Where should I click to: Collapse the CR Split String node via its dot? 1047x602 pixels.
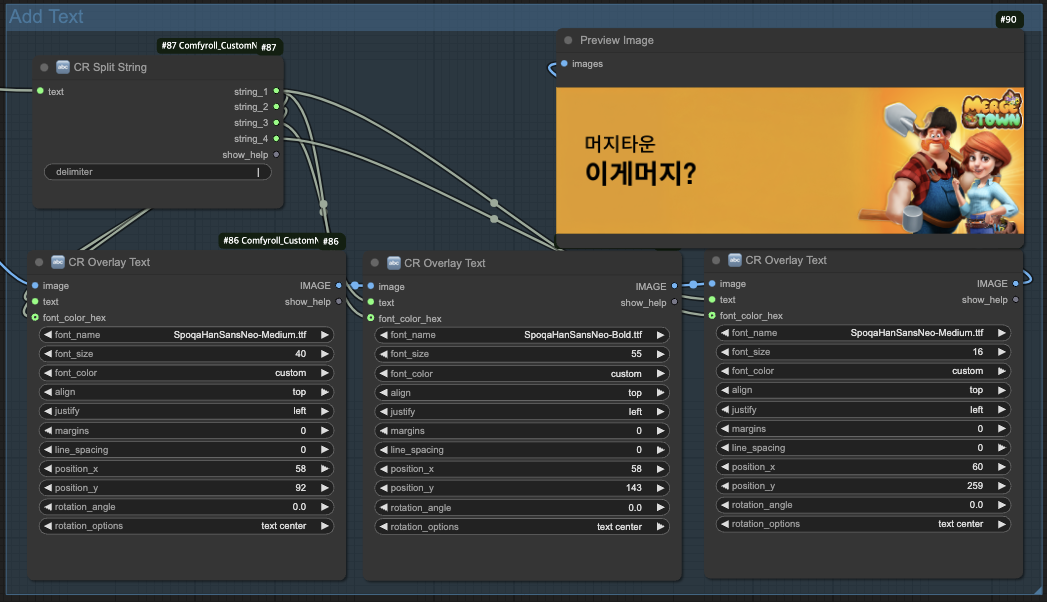pyautogui.click(x=44, y=67)
